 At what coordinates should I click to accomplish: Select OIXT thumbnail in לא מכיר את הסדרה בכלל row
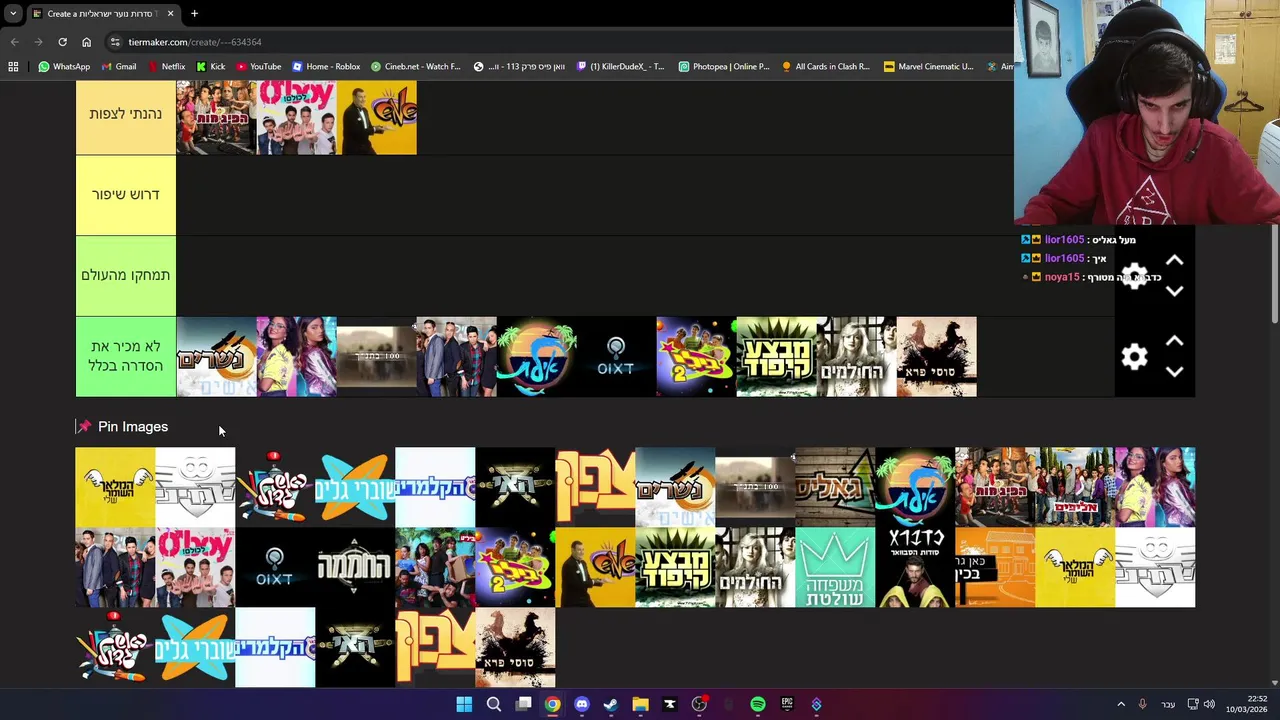point(616,357)
